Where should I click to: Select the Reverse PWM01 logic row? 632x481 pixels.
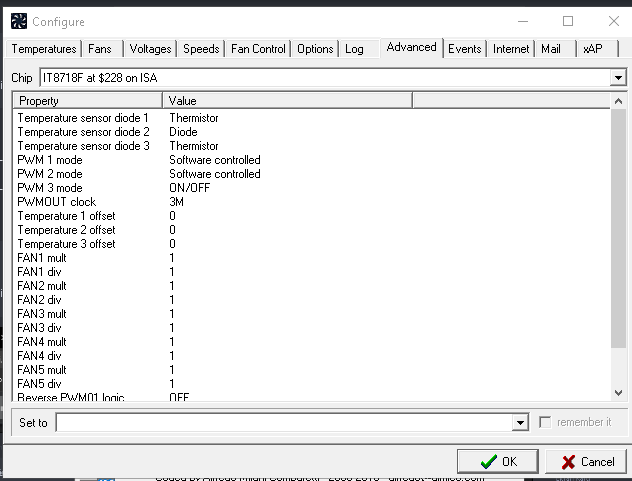coord(312,396)
